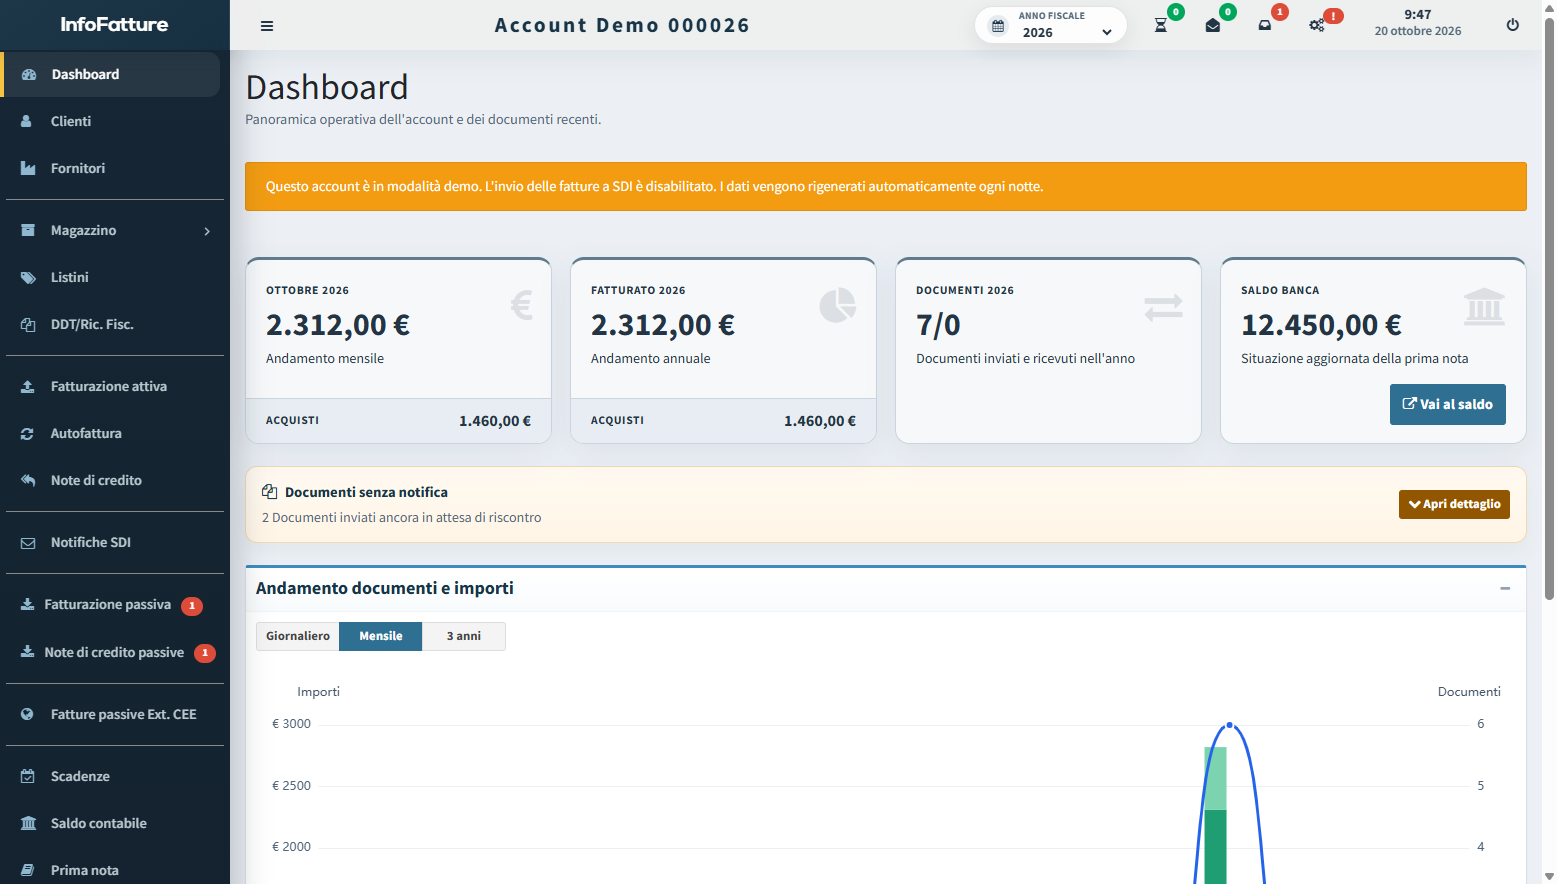This screenshot has height=884, width=1557.
Task: Click the Notifiche SDI envelope icon
Action: click(x=28, y=542)
